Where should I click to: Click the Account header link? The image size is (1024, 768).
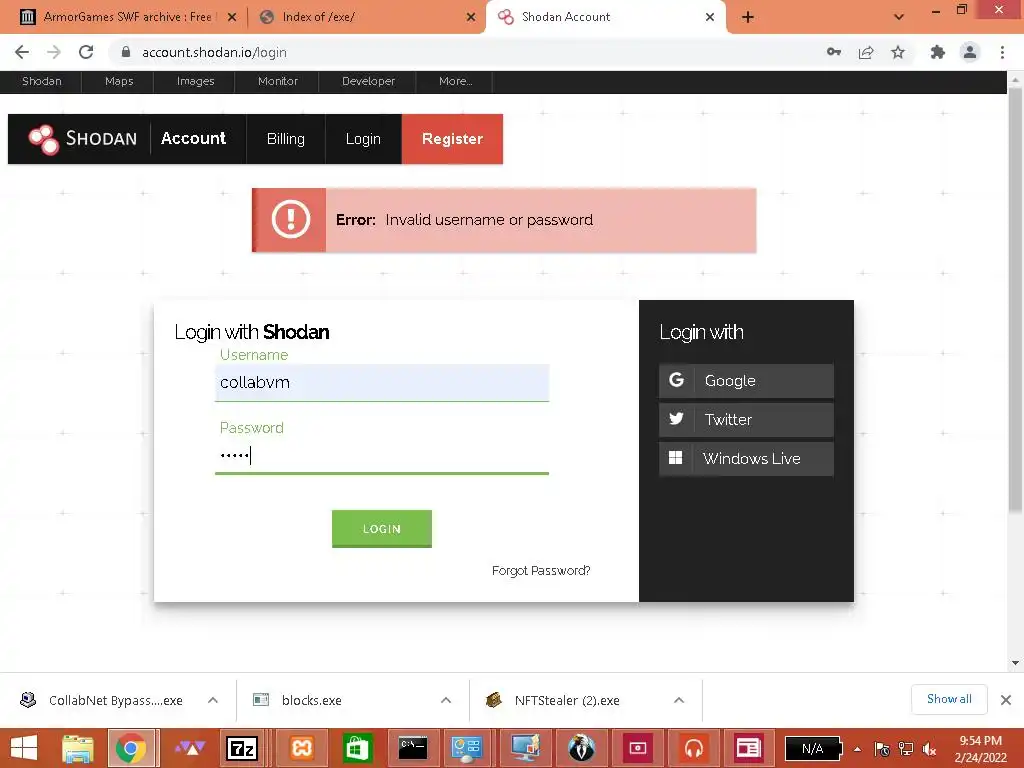click(x=193, y=138)
